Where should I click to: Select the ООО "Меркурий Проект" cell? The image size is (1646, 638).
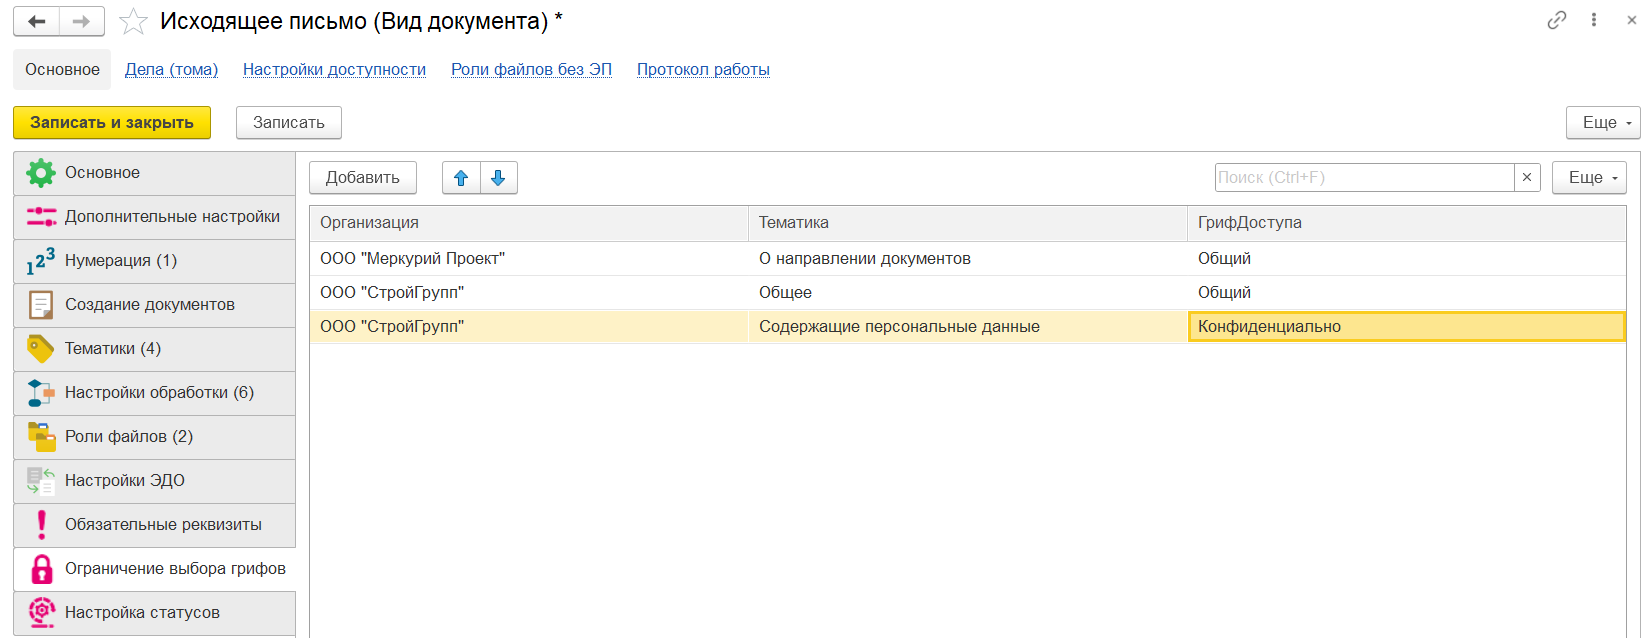528,259
